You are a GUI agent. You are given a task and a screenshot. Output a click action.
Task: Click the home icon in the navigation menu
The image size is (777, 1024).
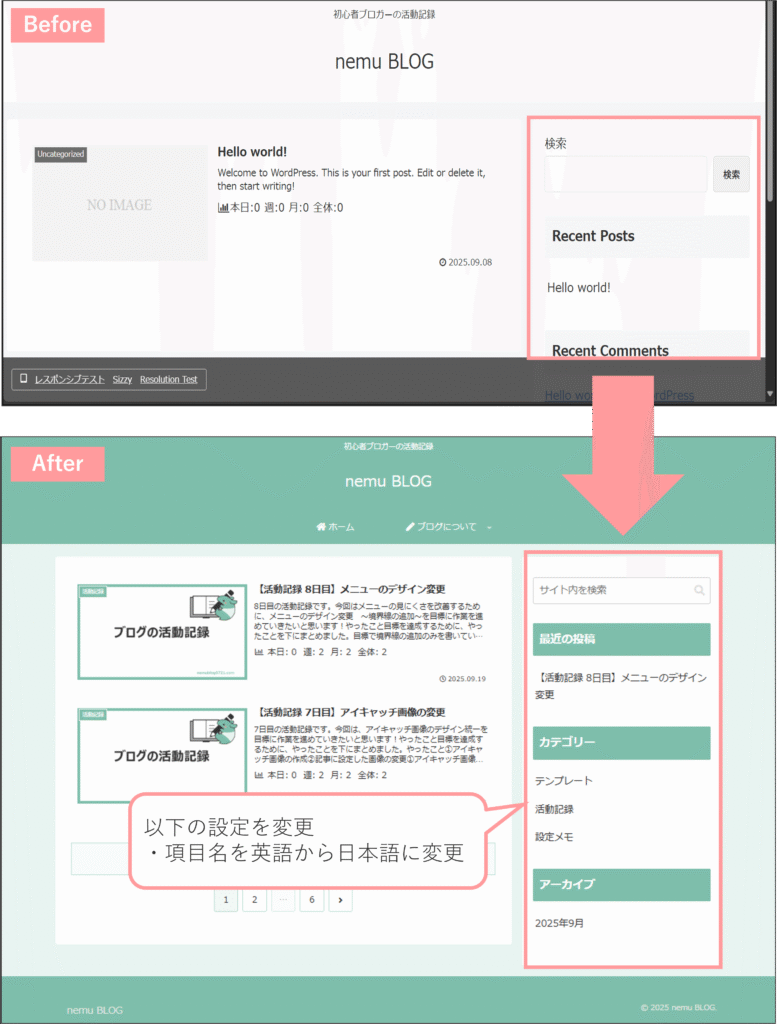point(321,527)
